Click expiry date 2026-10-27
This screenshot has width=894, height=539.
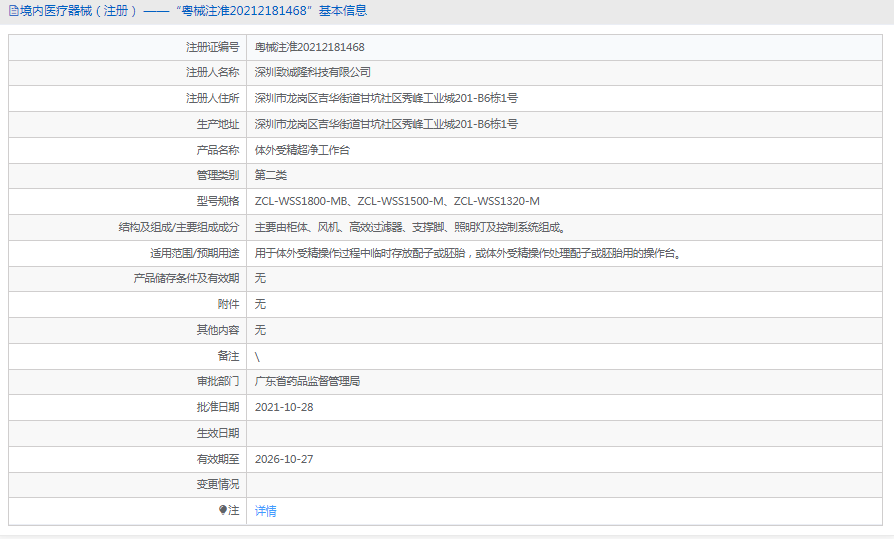pyautogui.click(x=284, y=459)
